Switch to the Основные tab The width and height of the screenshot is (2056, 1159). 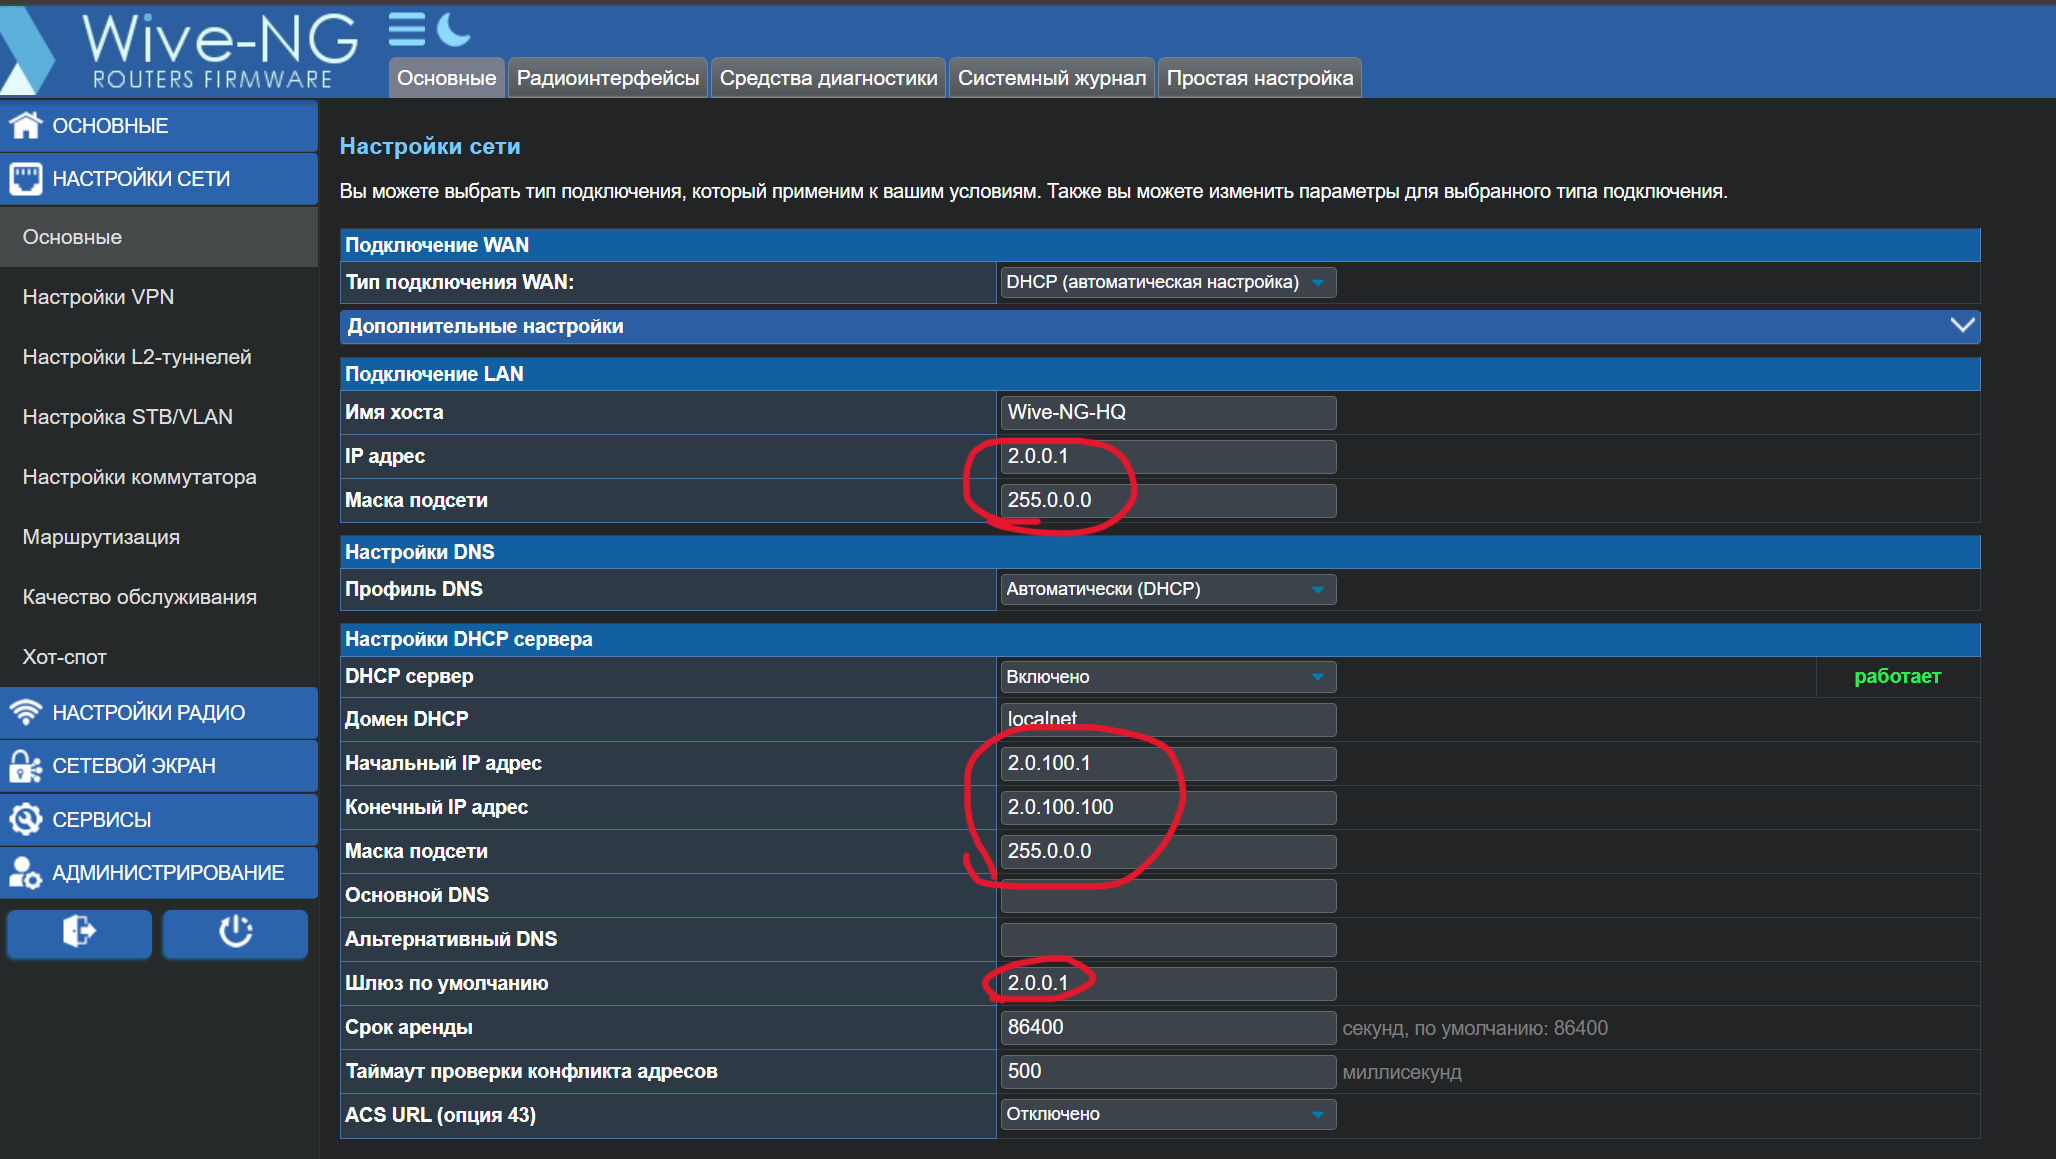(x=446, y=78)
